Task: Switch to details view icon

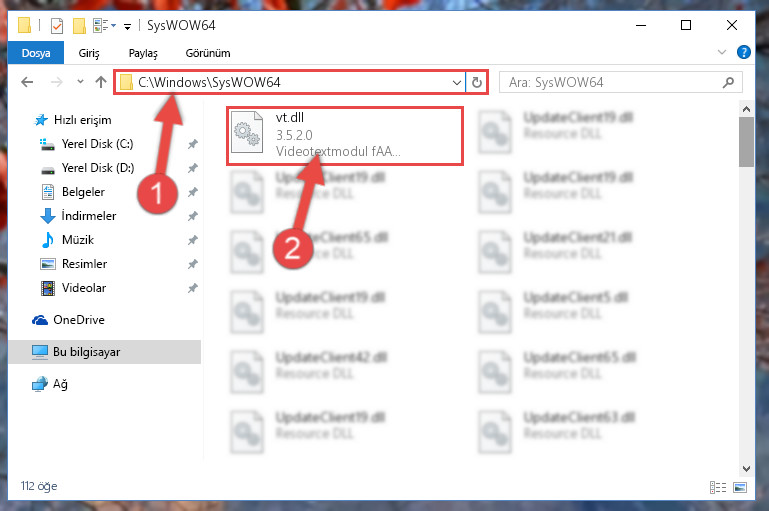Action: click(x=718, y=487)
